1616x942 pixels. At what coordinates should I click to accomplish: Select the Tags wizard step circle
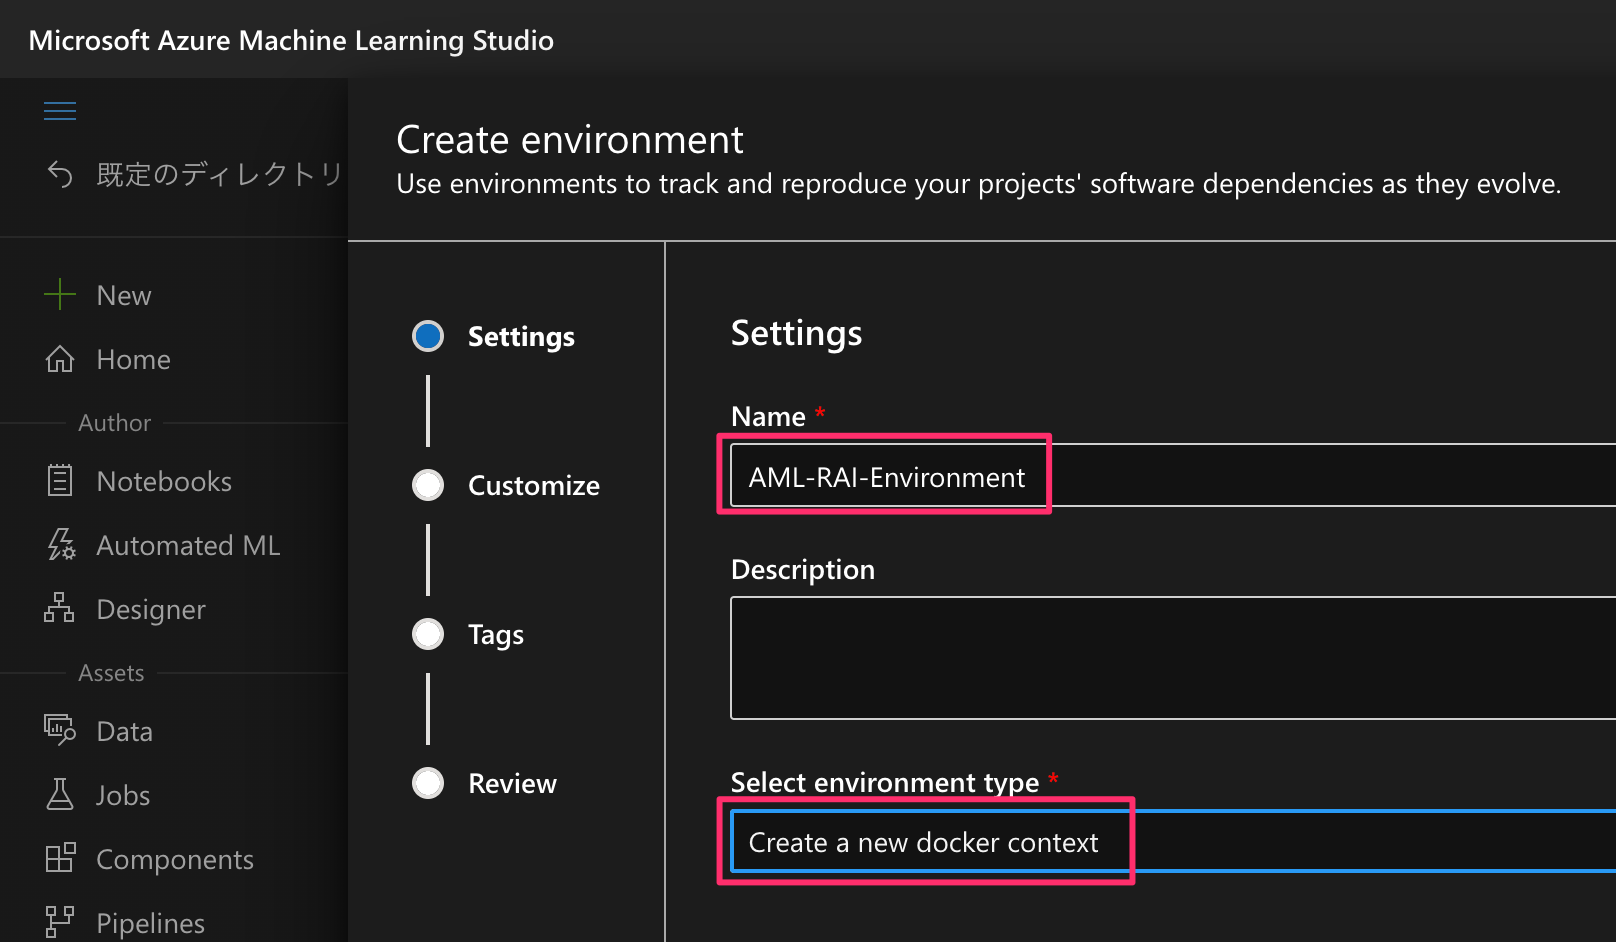tap(428, 634)
